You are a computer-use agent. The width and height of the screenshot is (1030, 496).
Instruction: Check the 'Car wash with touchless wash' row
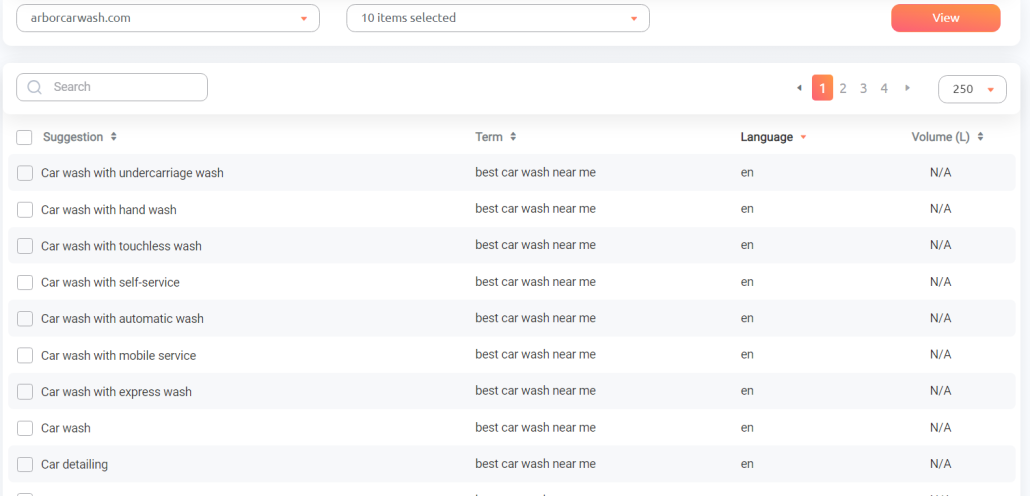[x=25, y=246]
